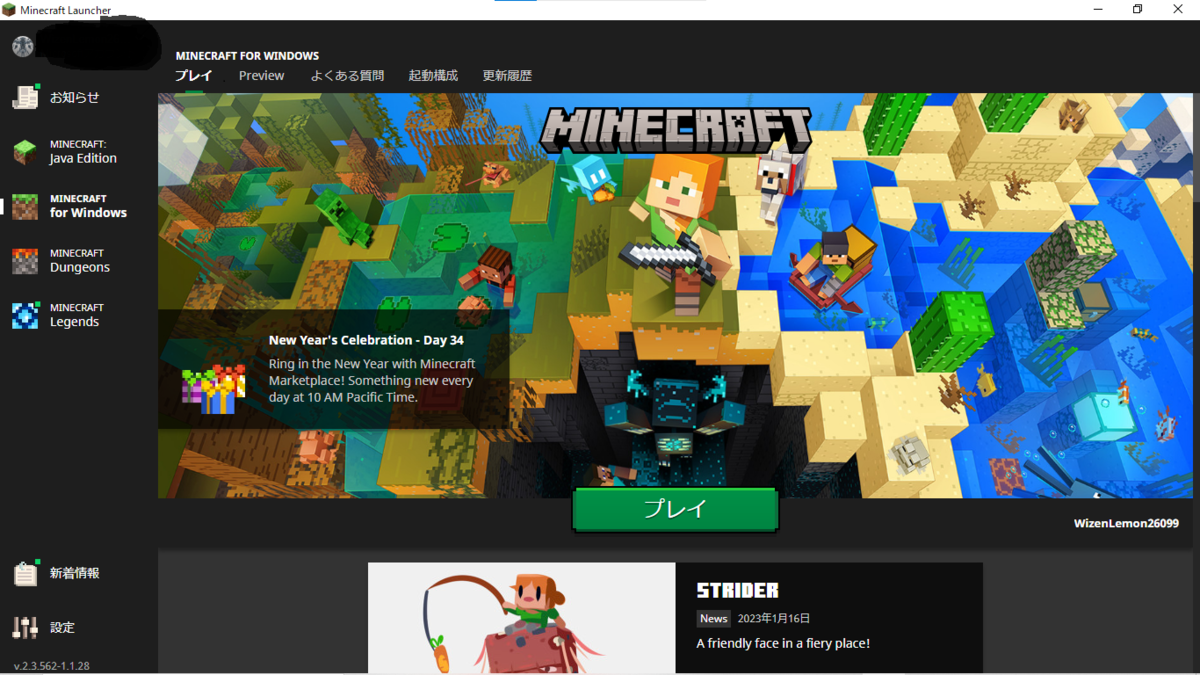This screenshot has height=675, width=1200.
Task: Click the お知らせ sidebar label
Action: click(75, 98)
